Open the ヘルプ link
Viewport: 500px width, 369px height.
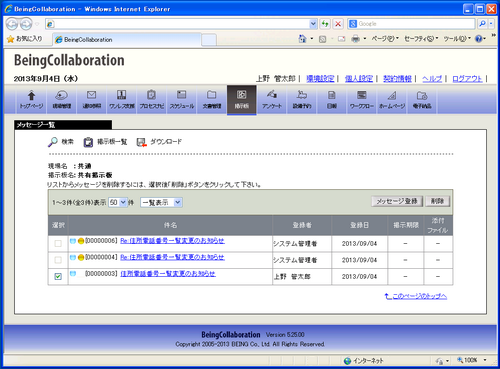pyautogui.click(x=432, y=79)
